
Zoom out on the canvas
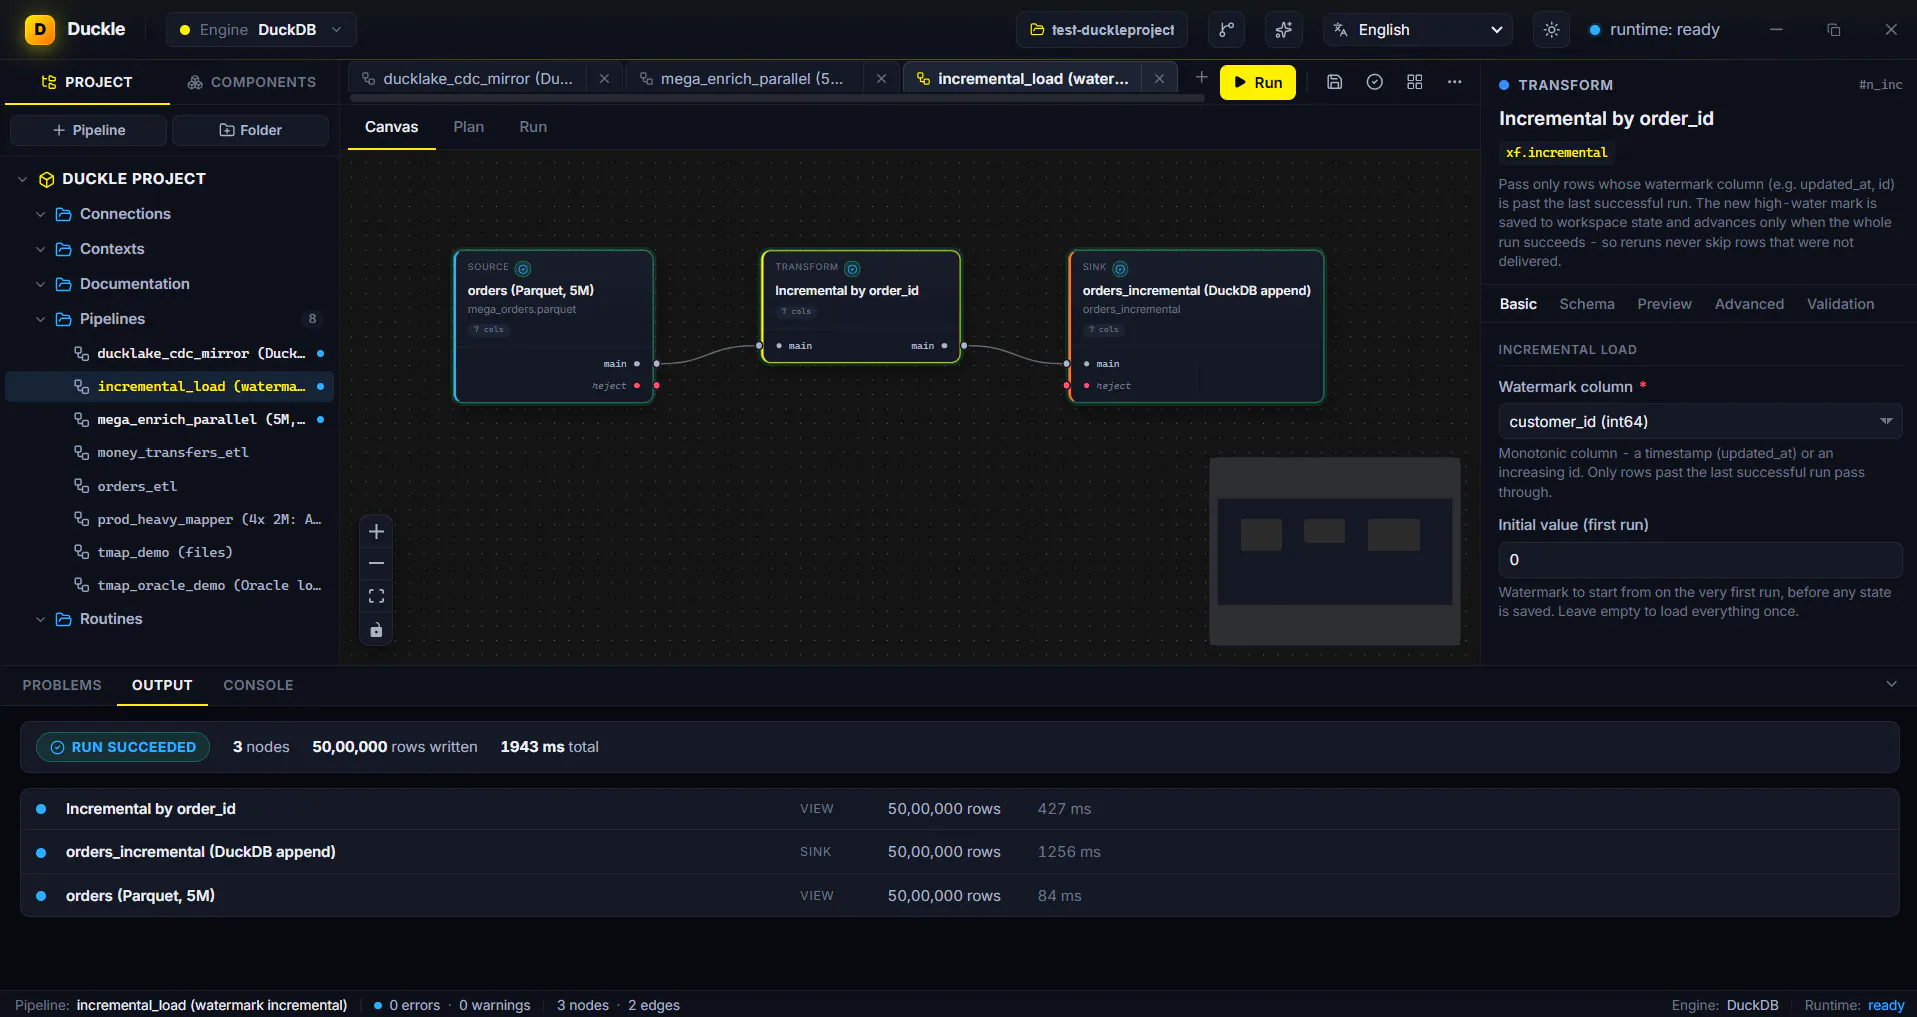pyautogui.click(x=376, y=563)
